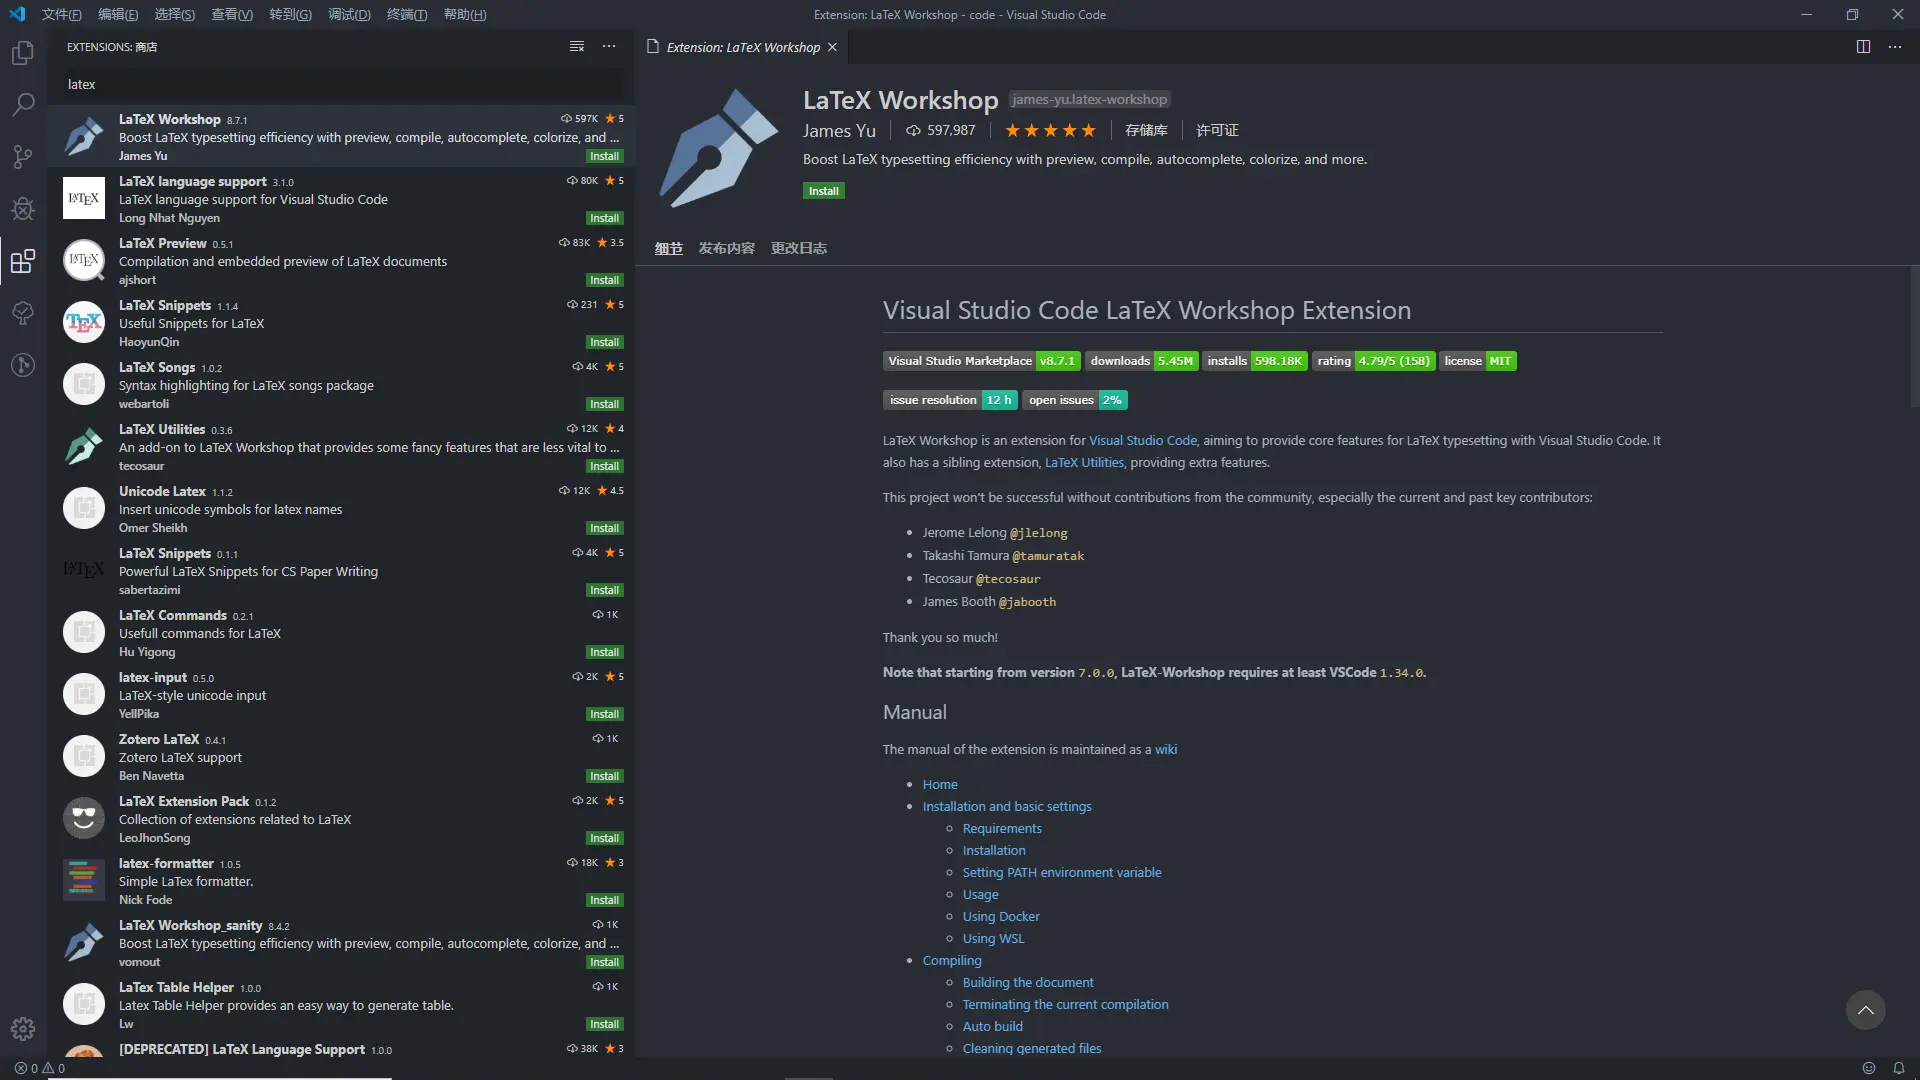Open the 文件(F) menu

(x=60, y=14)
